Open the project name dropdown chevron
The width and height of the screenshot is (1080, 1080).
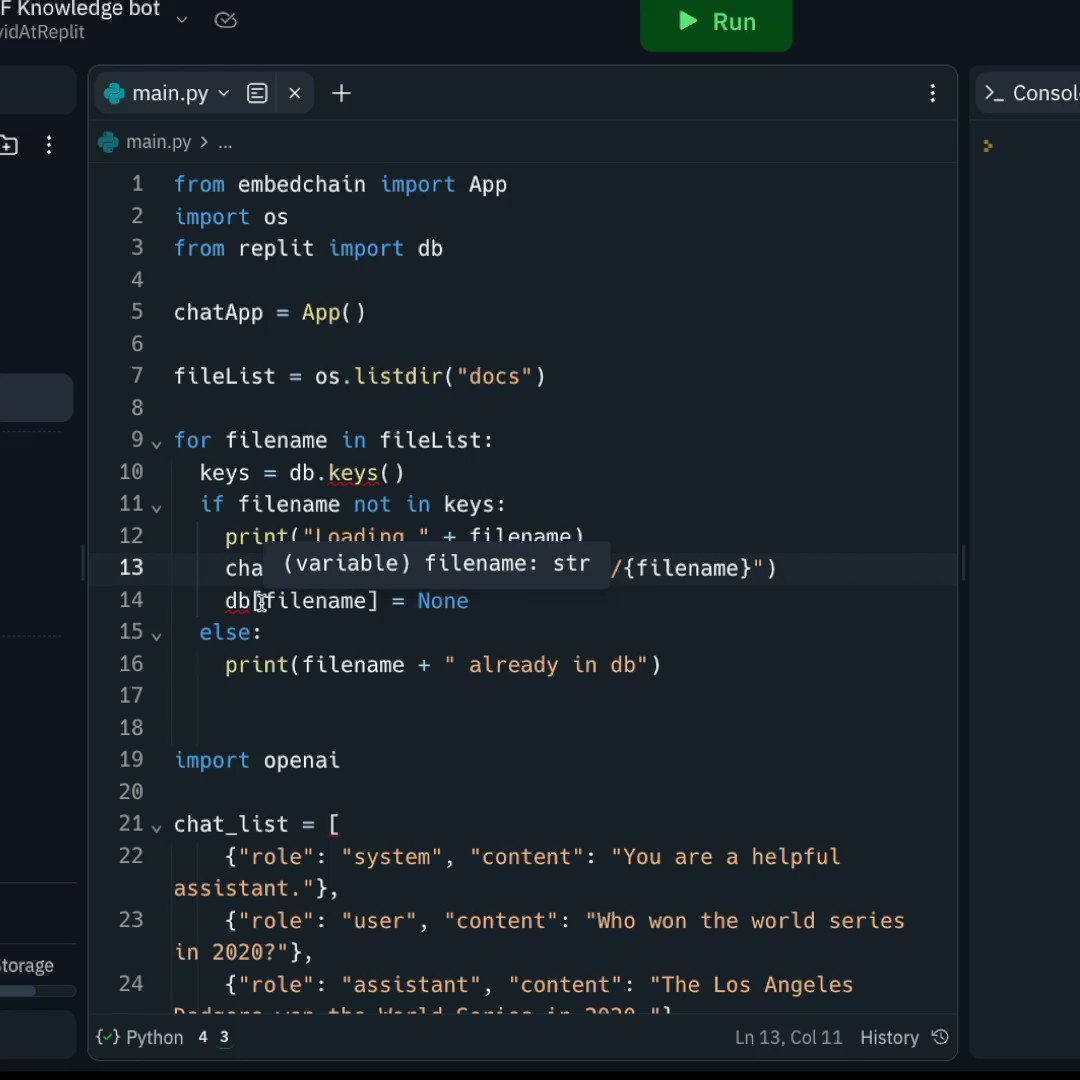click(182, 19)
